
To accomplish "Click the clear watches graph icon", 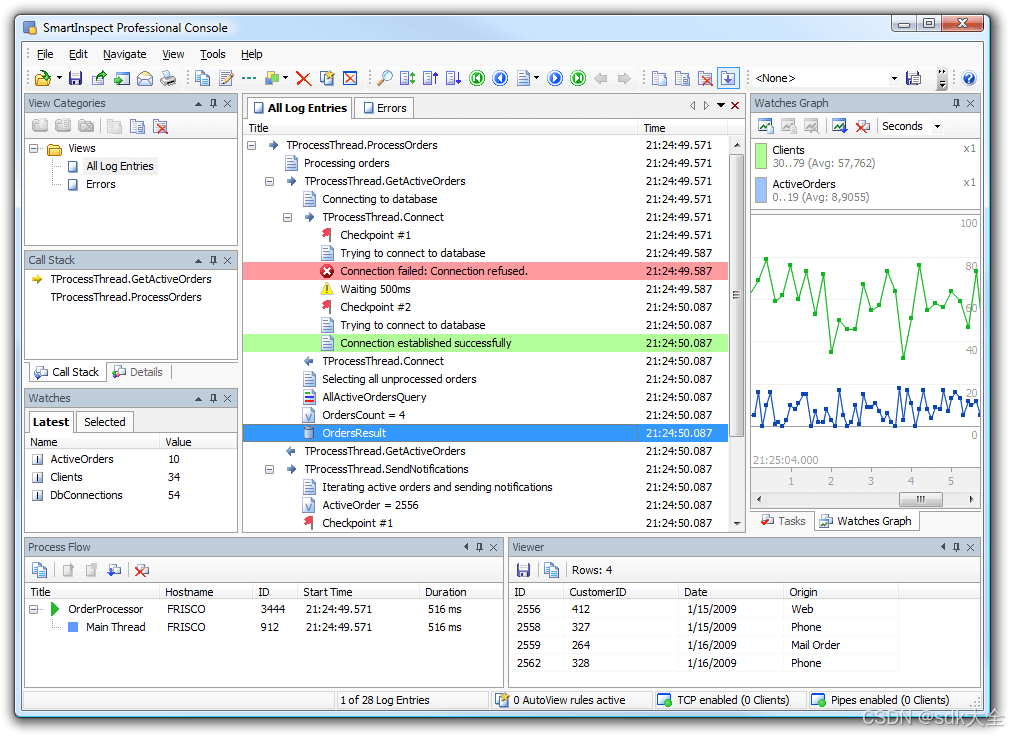I will pos(861,126).
